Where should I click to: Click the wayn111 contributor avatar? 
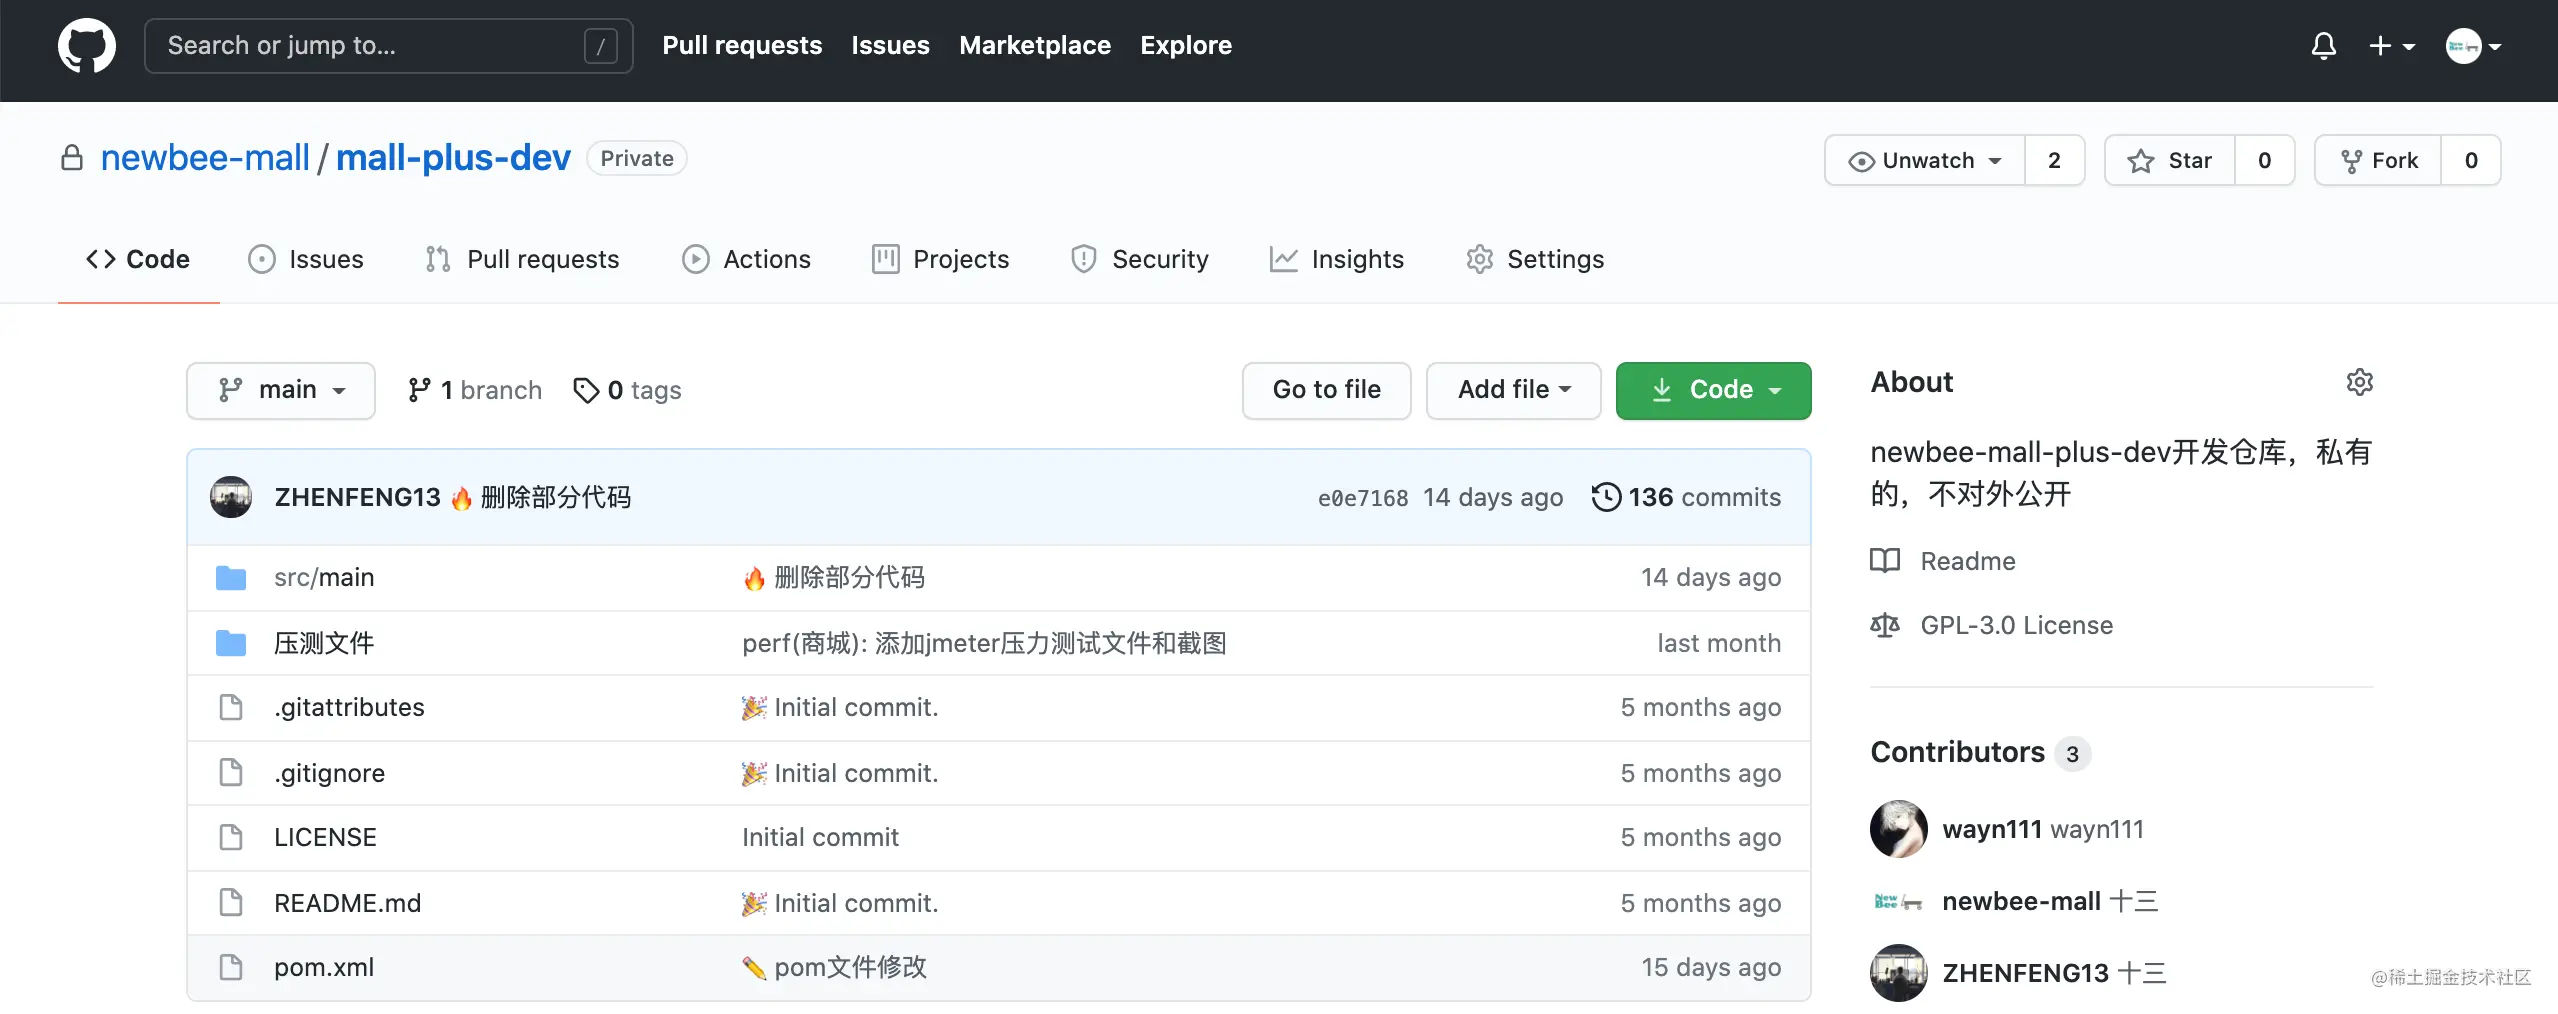click(1899, 829)
